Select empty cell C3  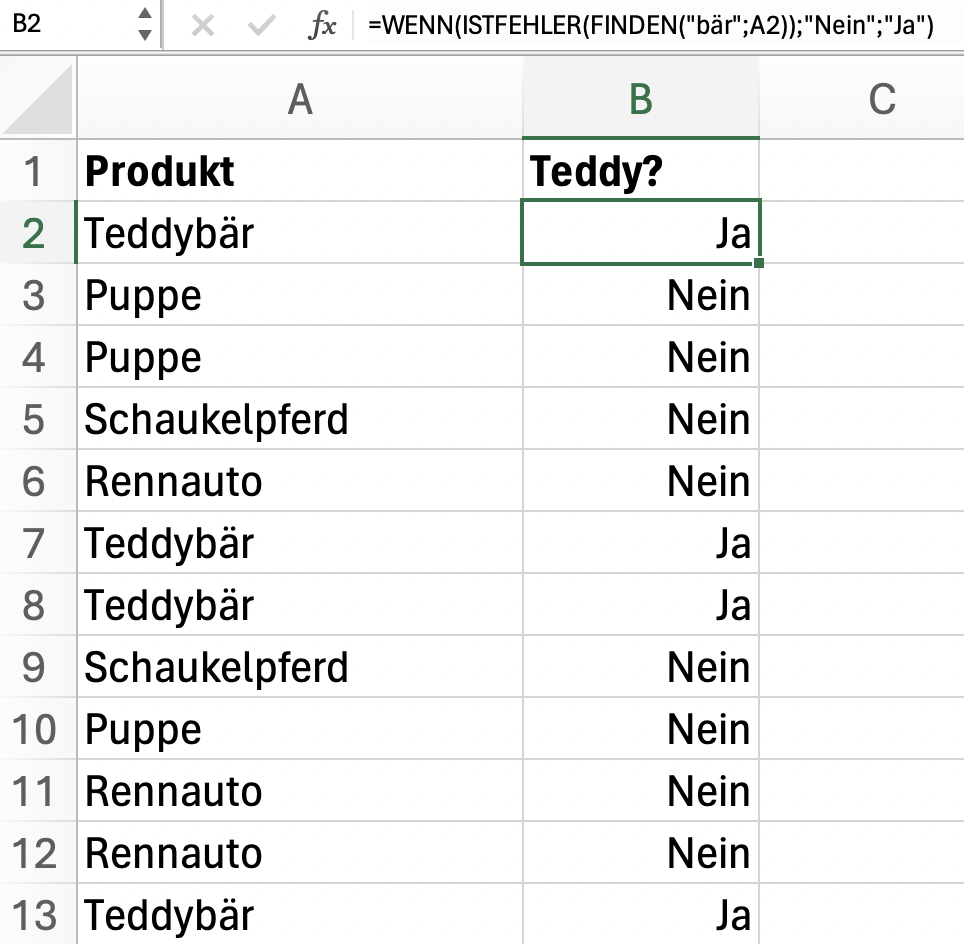pyautogui.click(x=862, y=295)
